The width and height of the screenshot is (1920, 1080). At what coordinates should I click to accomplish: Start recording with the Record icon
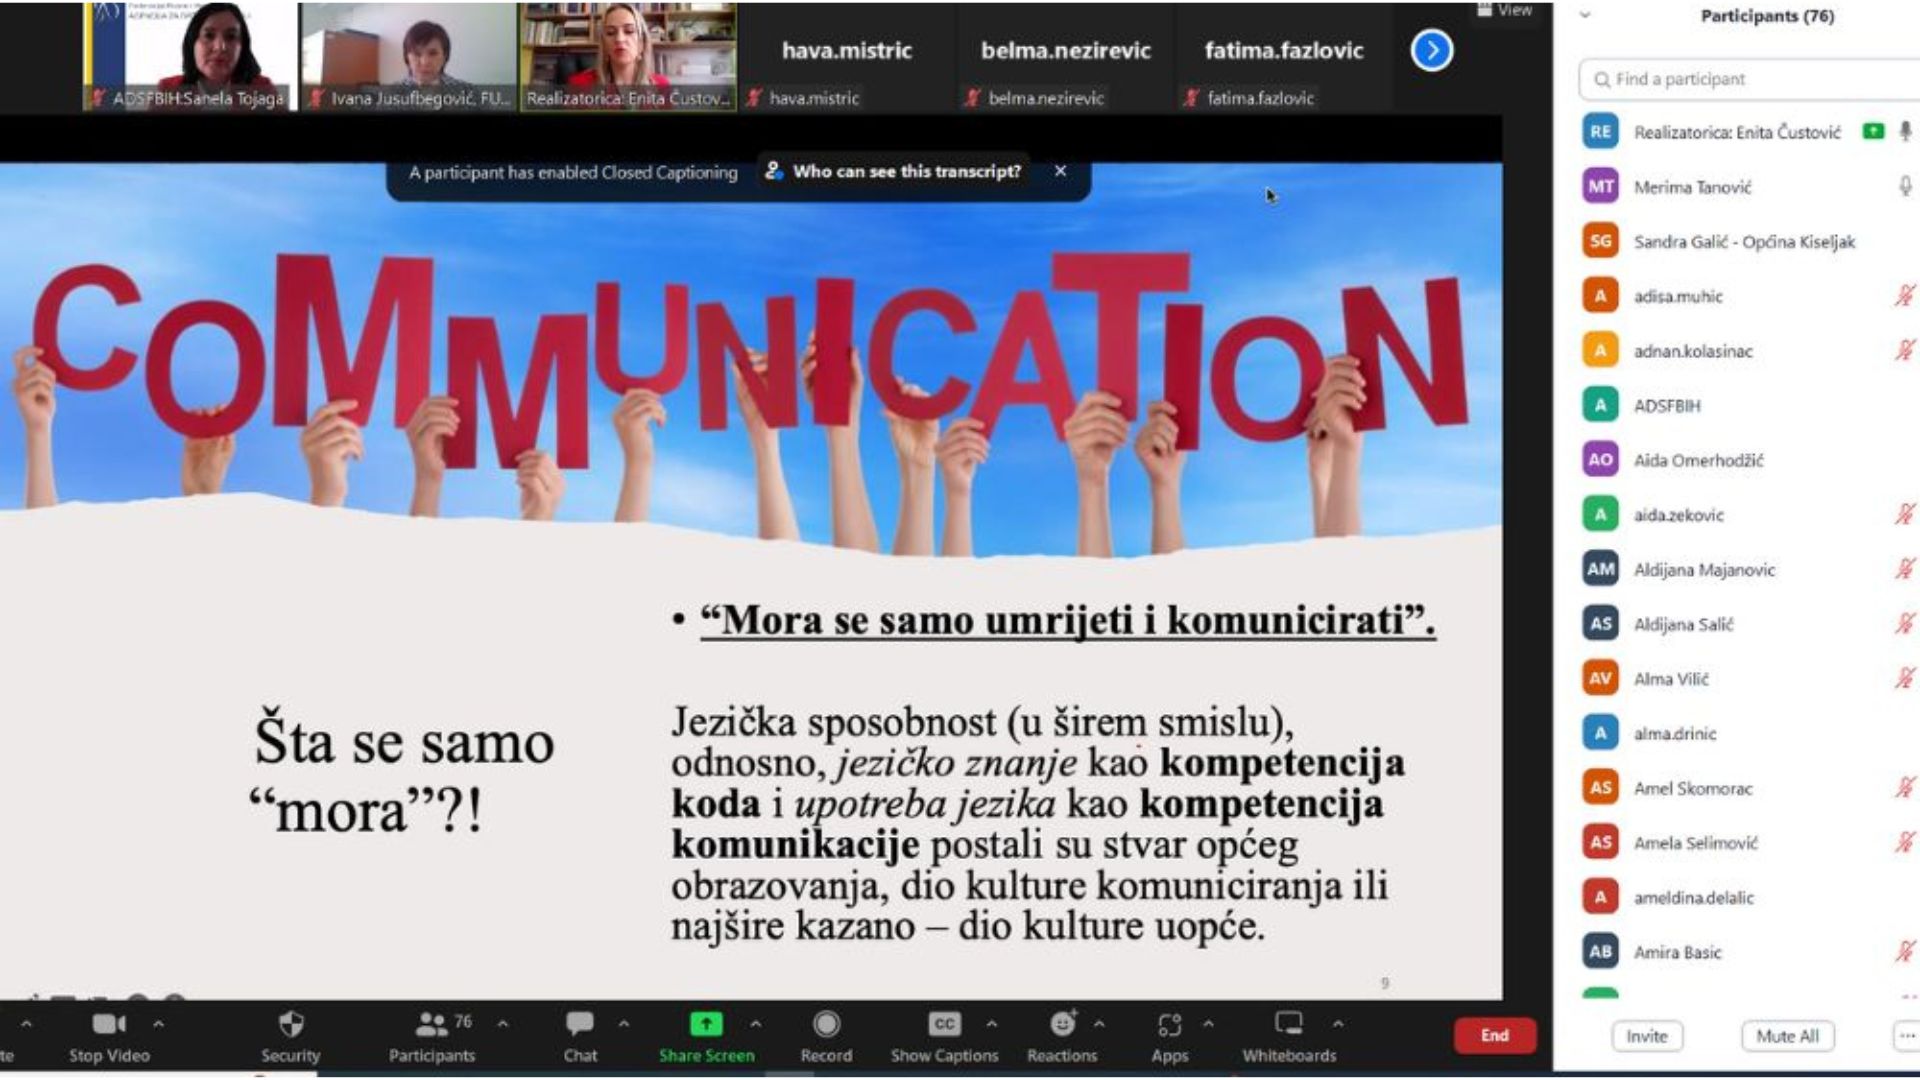point(826,1025)
